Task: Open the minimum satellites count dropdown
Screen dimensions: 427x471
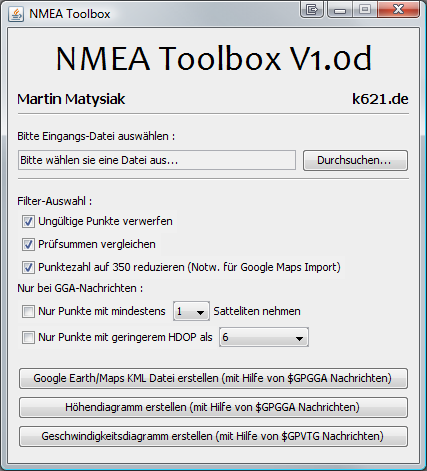Action: (191, 311)
